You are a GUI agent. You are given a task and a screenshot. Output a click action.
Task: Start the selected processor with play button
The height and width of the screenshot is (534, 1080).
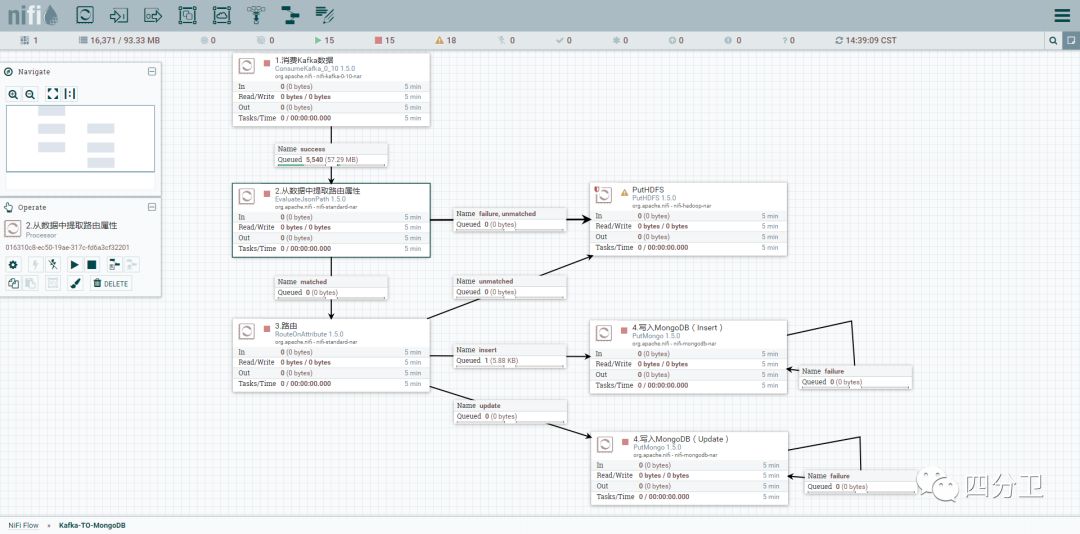click(74, 264)
